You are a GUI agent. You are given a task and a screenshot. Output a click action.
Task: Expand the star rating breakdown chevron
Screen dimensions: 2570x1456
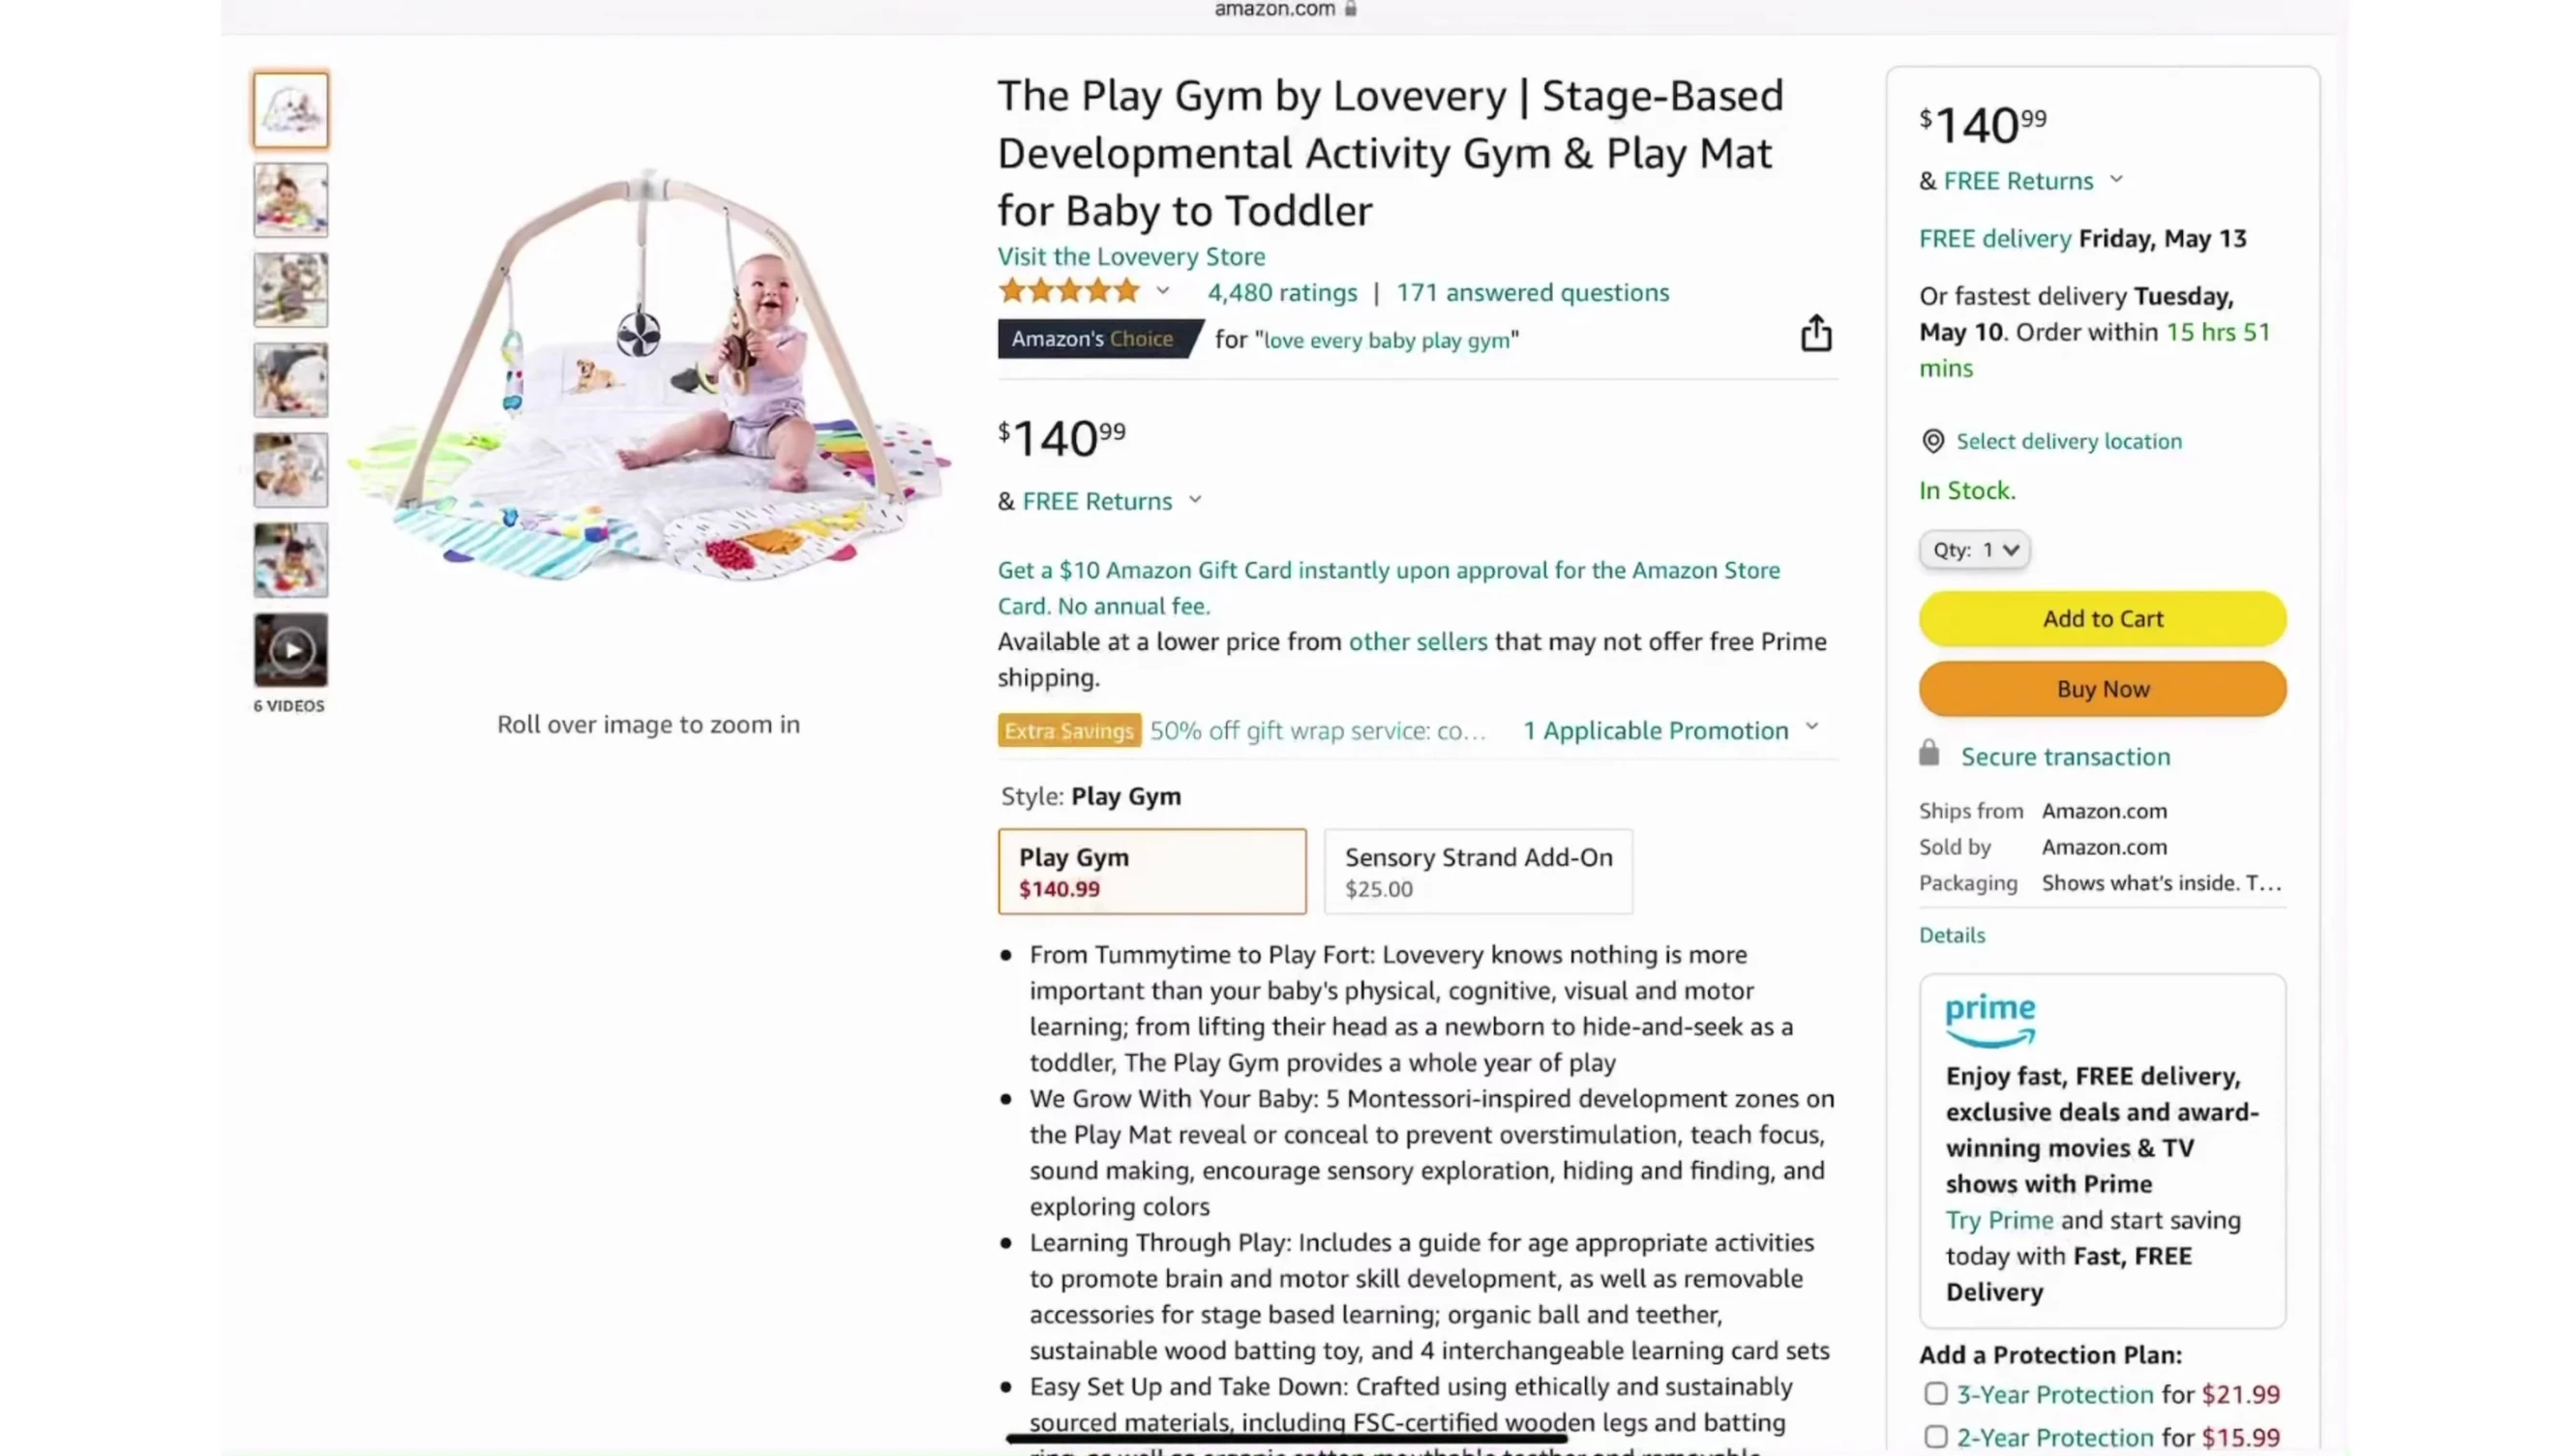pyautogui.click(x=1163, y=292)
